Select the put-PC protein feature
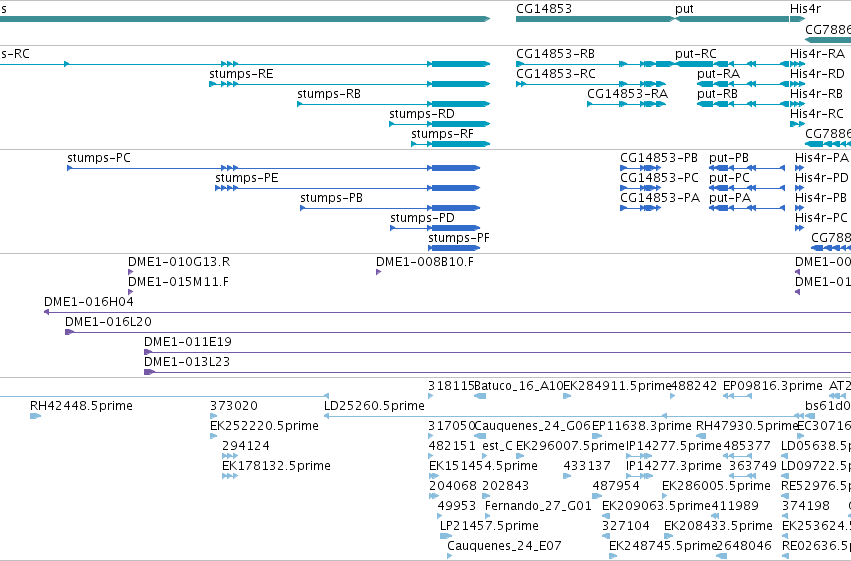The width and height of the screenshot is (851, 561). tap(747, 188)
